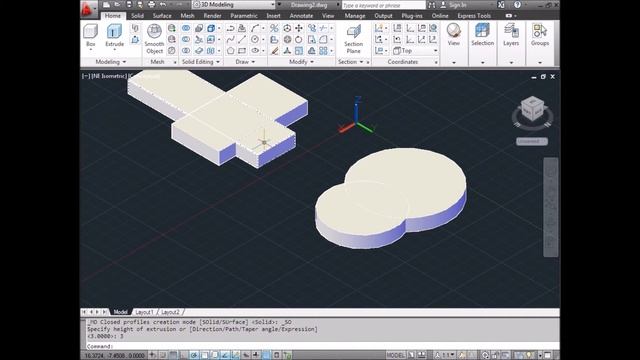Open the Selection panel button

click(482, 35)
